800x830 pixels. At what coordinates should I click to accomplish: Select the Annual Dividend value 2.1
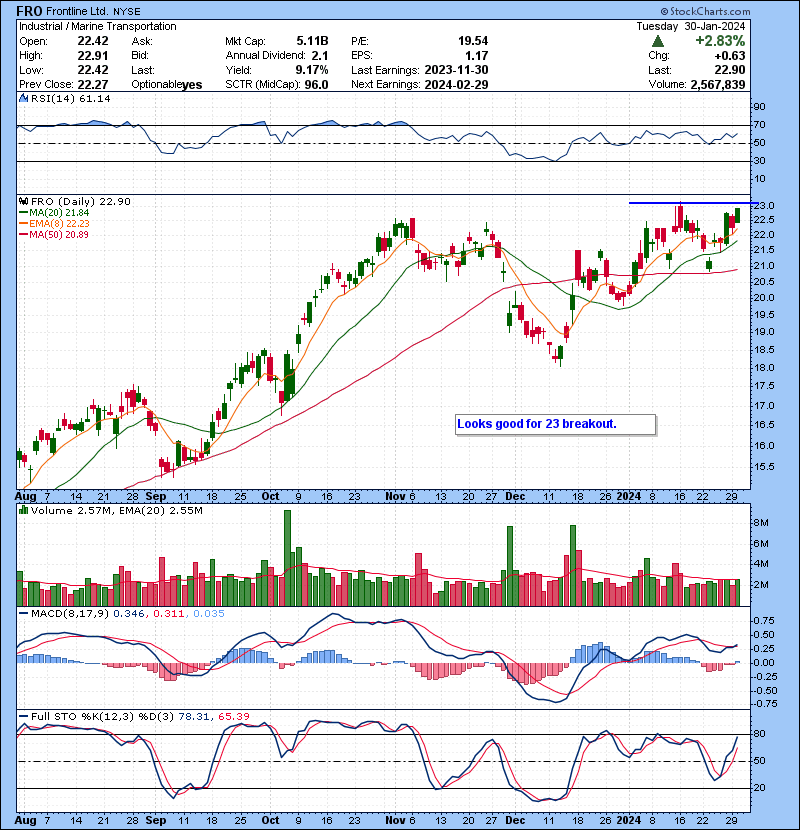click(320, 56)
